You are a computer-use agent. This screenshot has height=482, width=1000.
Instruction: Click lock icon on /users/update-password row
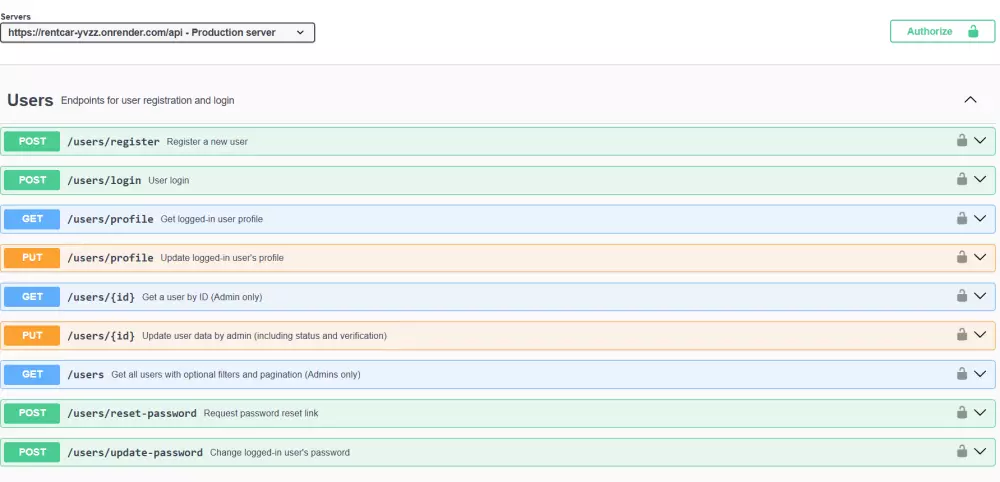[961, 451]
